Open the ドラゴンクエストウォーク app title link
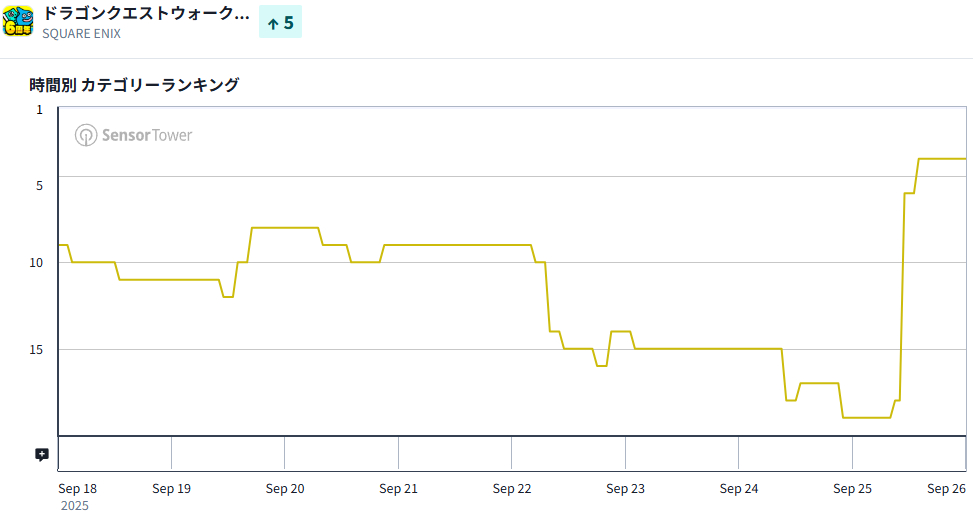Viewport: 973px width, 518px height. 146,13
